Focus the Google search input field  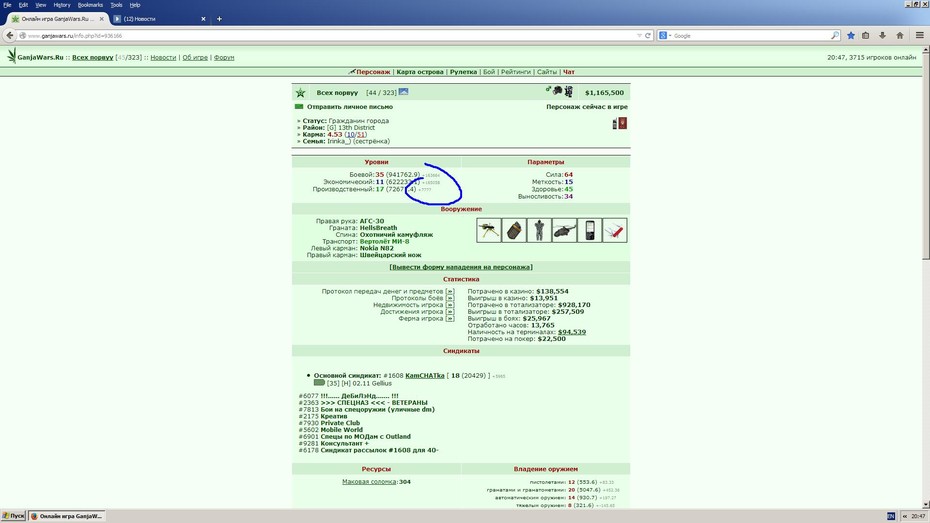[750, 36]
